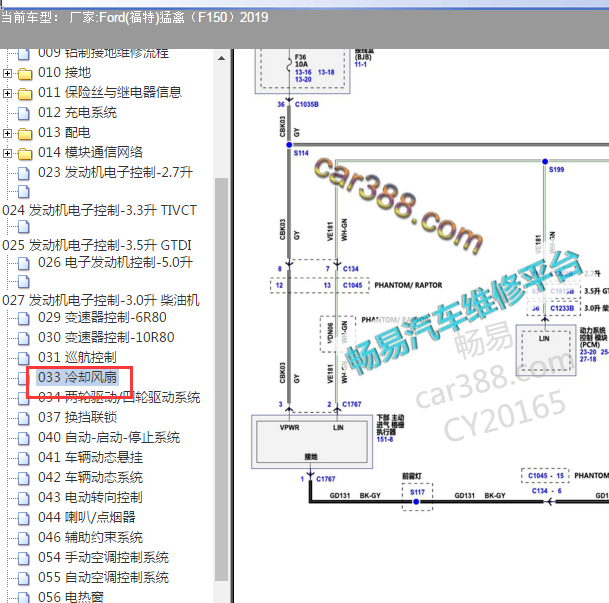609x603 pixels.
Task: Click the 011 保险丝与继电器信息 folder icon
Action: [25, 94]
